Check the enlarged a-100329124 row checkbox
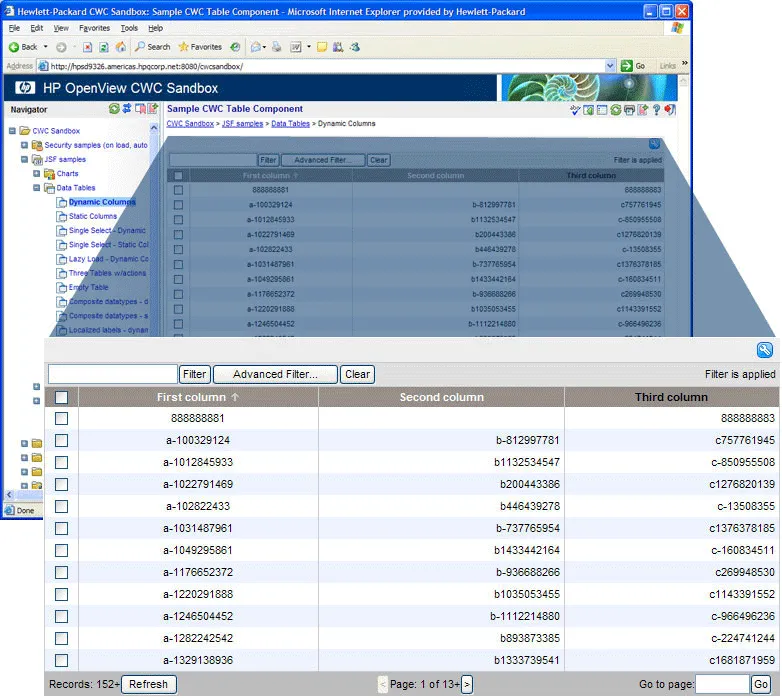 pyautogui.click(x=61, y=441)
